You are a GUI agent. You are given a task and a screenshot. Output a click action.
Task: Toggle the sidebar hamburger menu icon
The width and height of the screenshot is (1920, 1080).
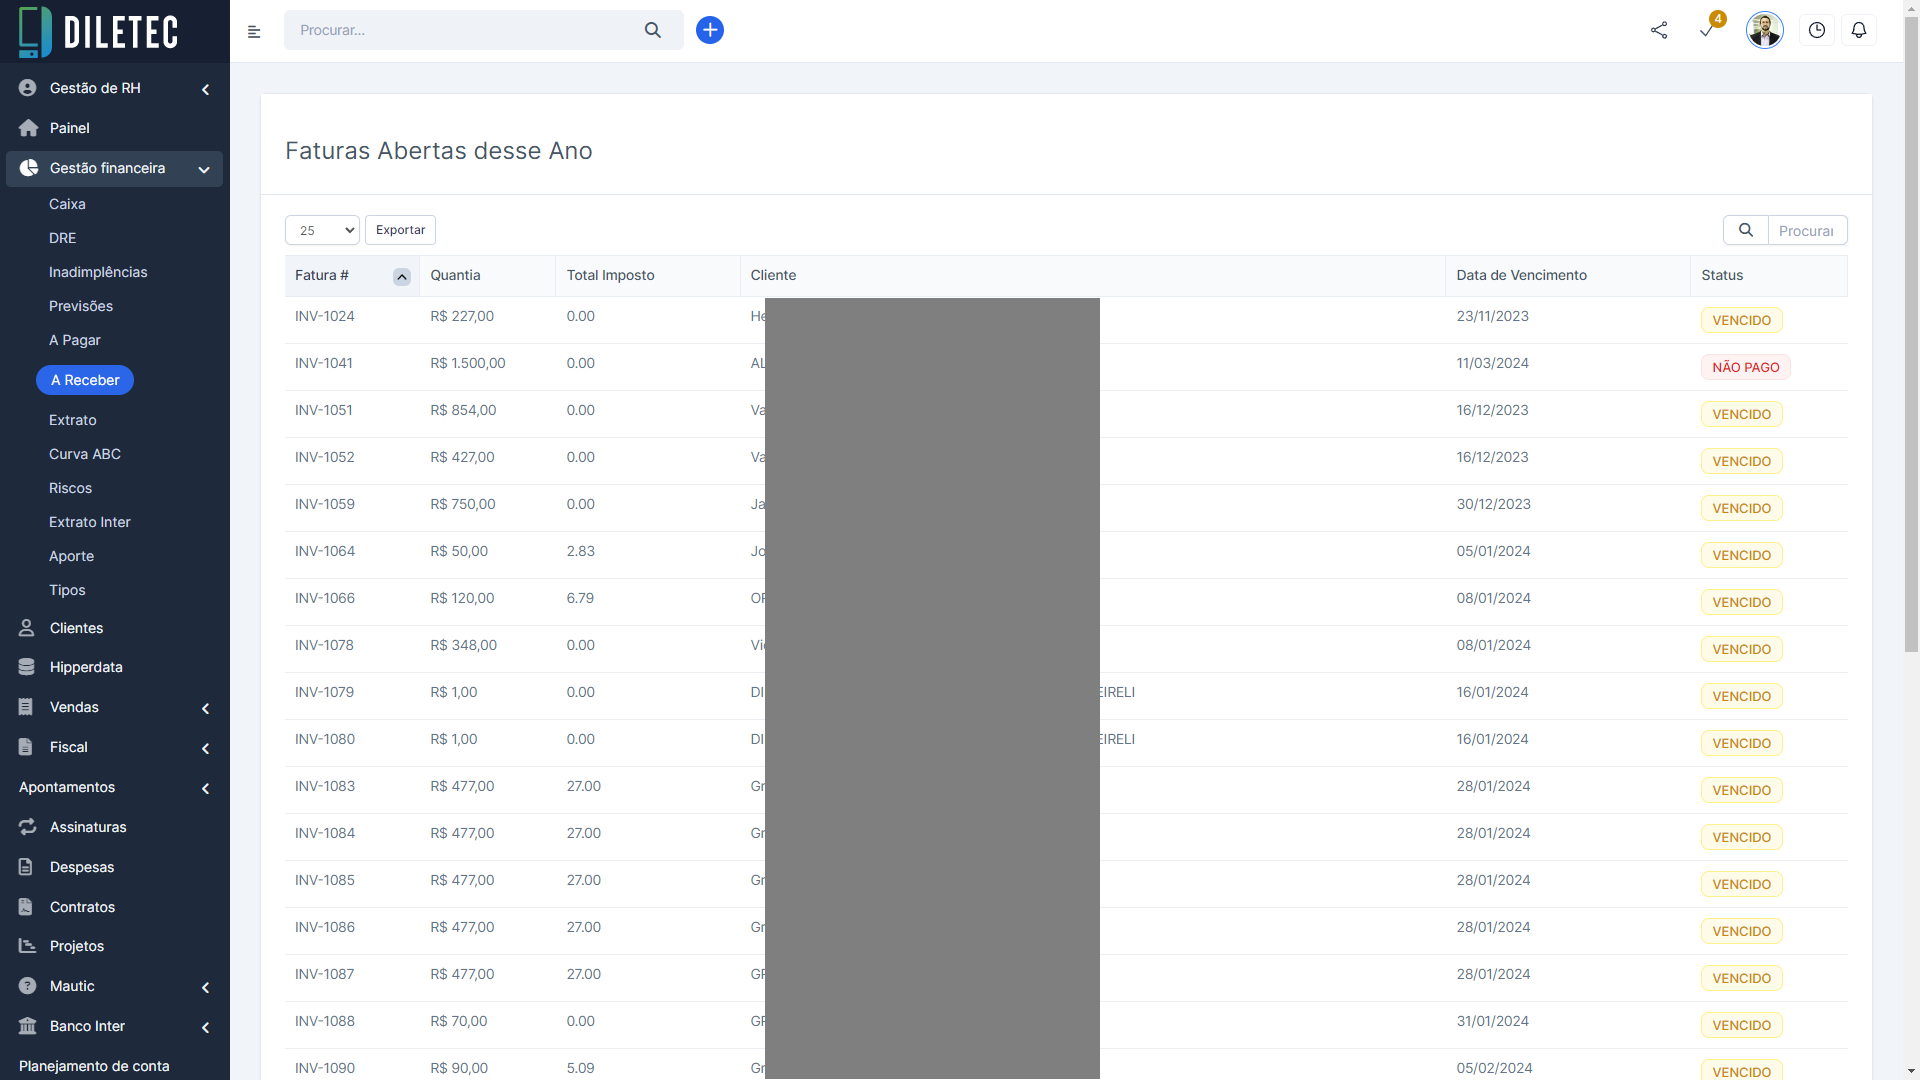(x=254, y=32)
